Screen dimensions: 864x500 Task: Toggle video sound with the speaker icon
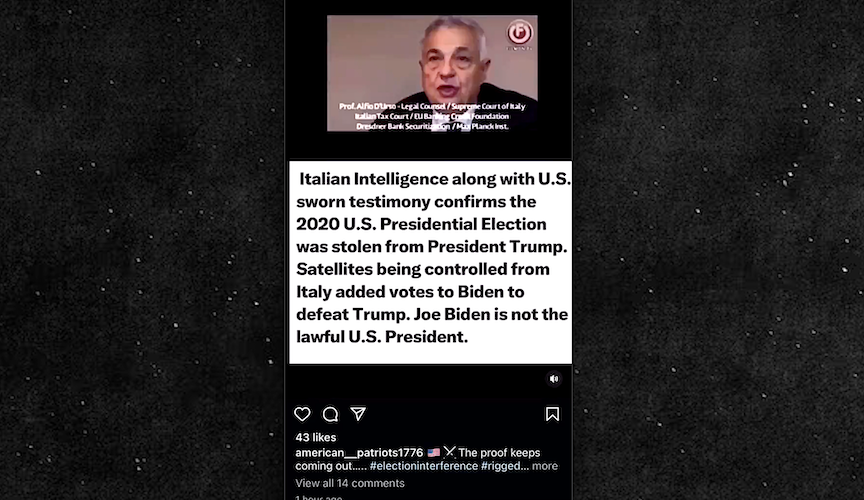click(554, 379)
